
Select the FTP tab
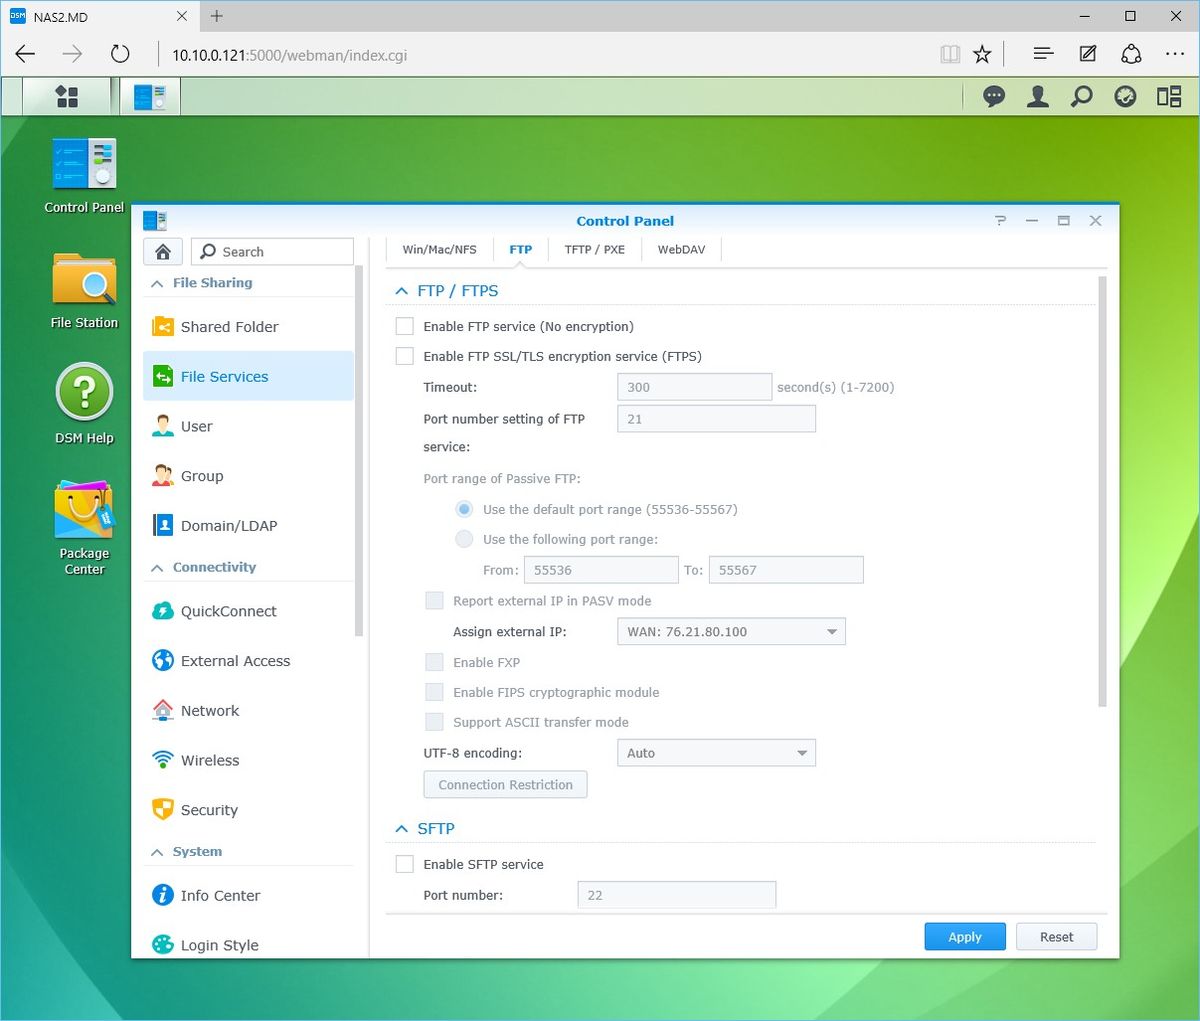click(520, 249)
